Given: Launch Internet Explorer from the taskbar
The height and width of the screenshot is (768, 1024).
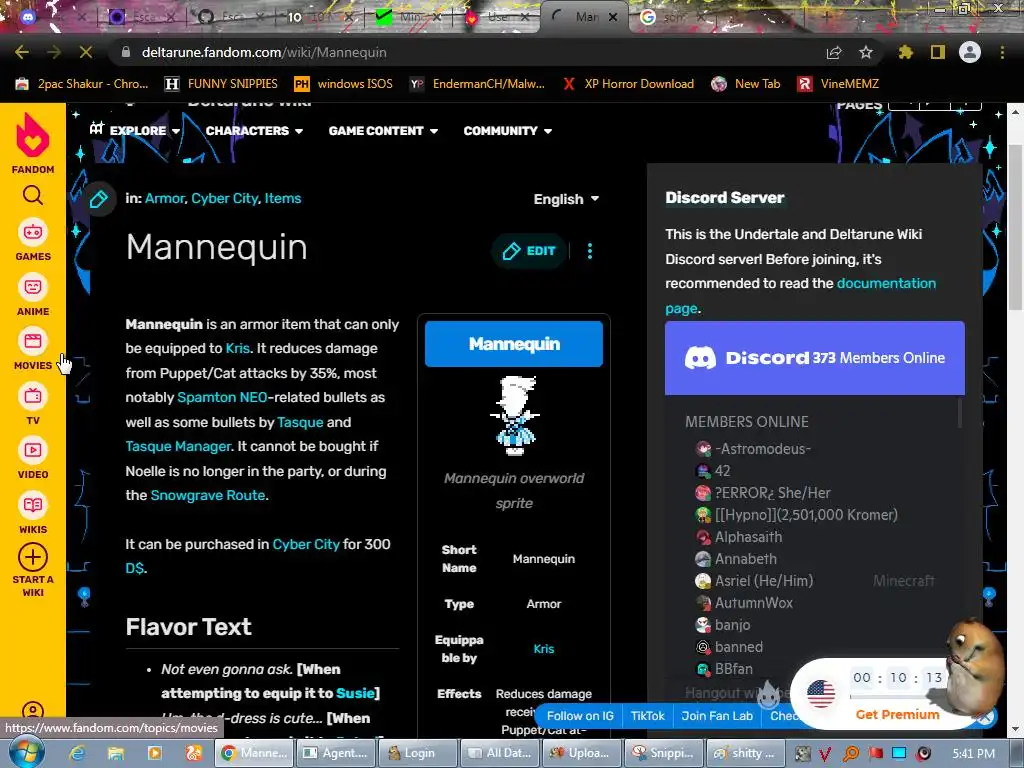Looking at the screenshot, I should (77, 753).
